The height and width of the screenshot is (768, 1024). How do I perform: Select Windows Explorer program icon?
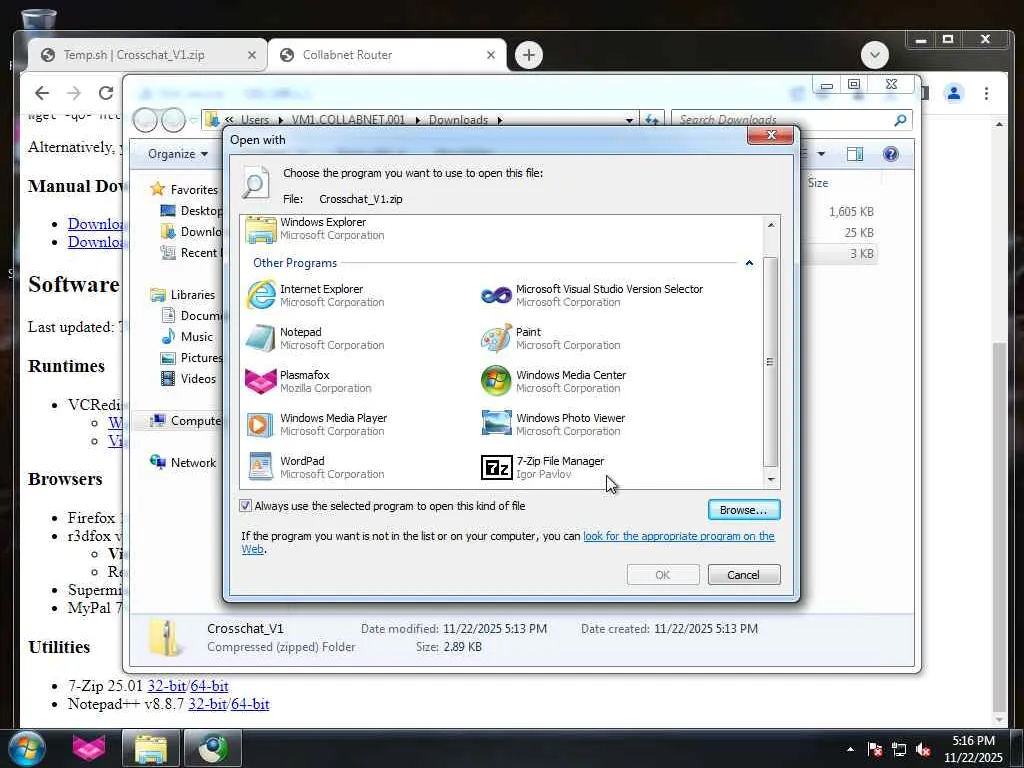click(x=261, y=229)
